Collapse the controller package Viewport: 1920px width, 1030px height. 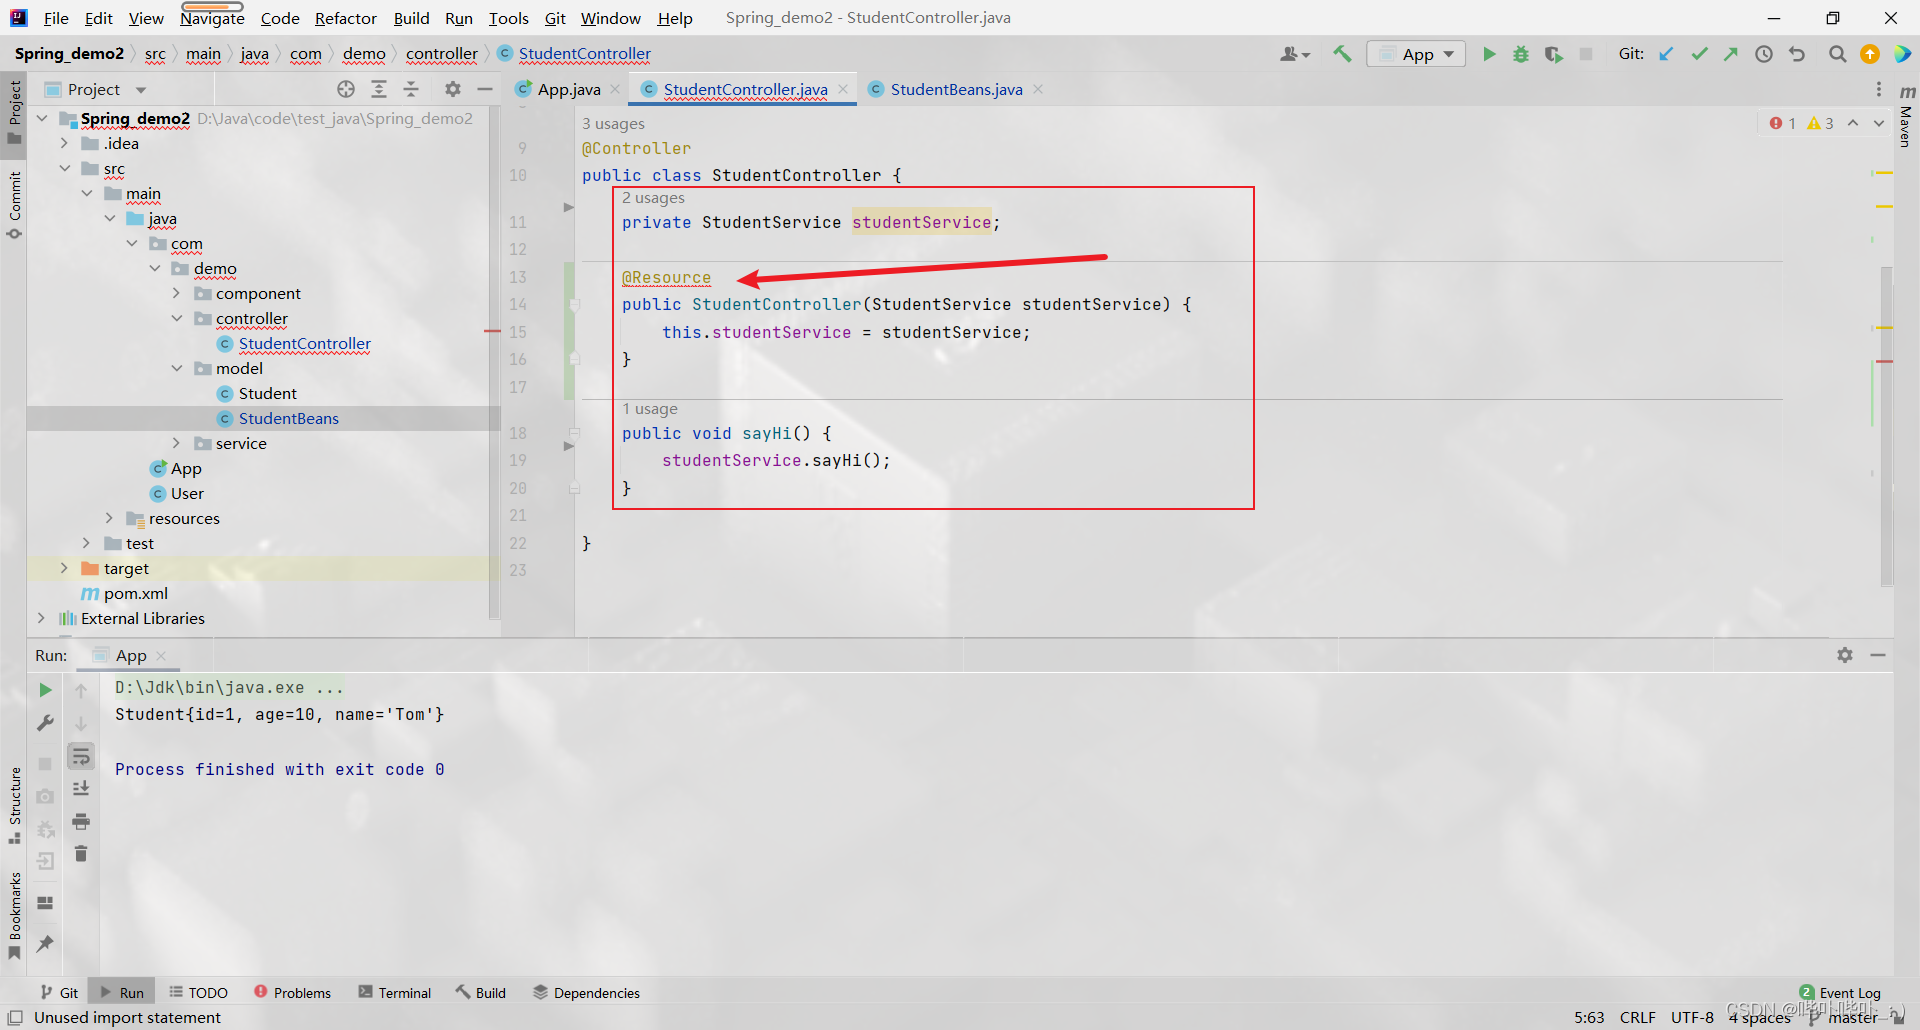176,318
